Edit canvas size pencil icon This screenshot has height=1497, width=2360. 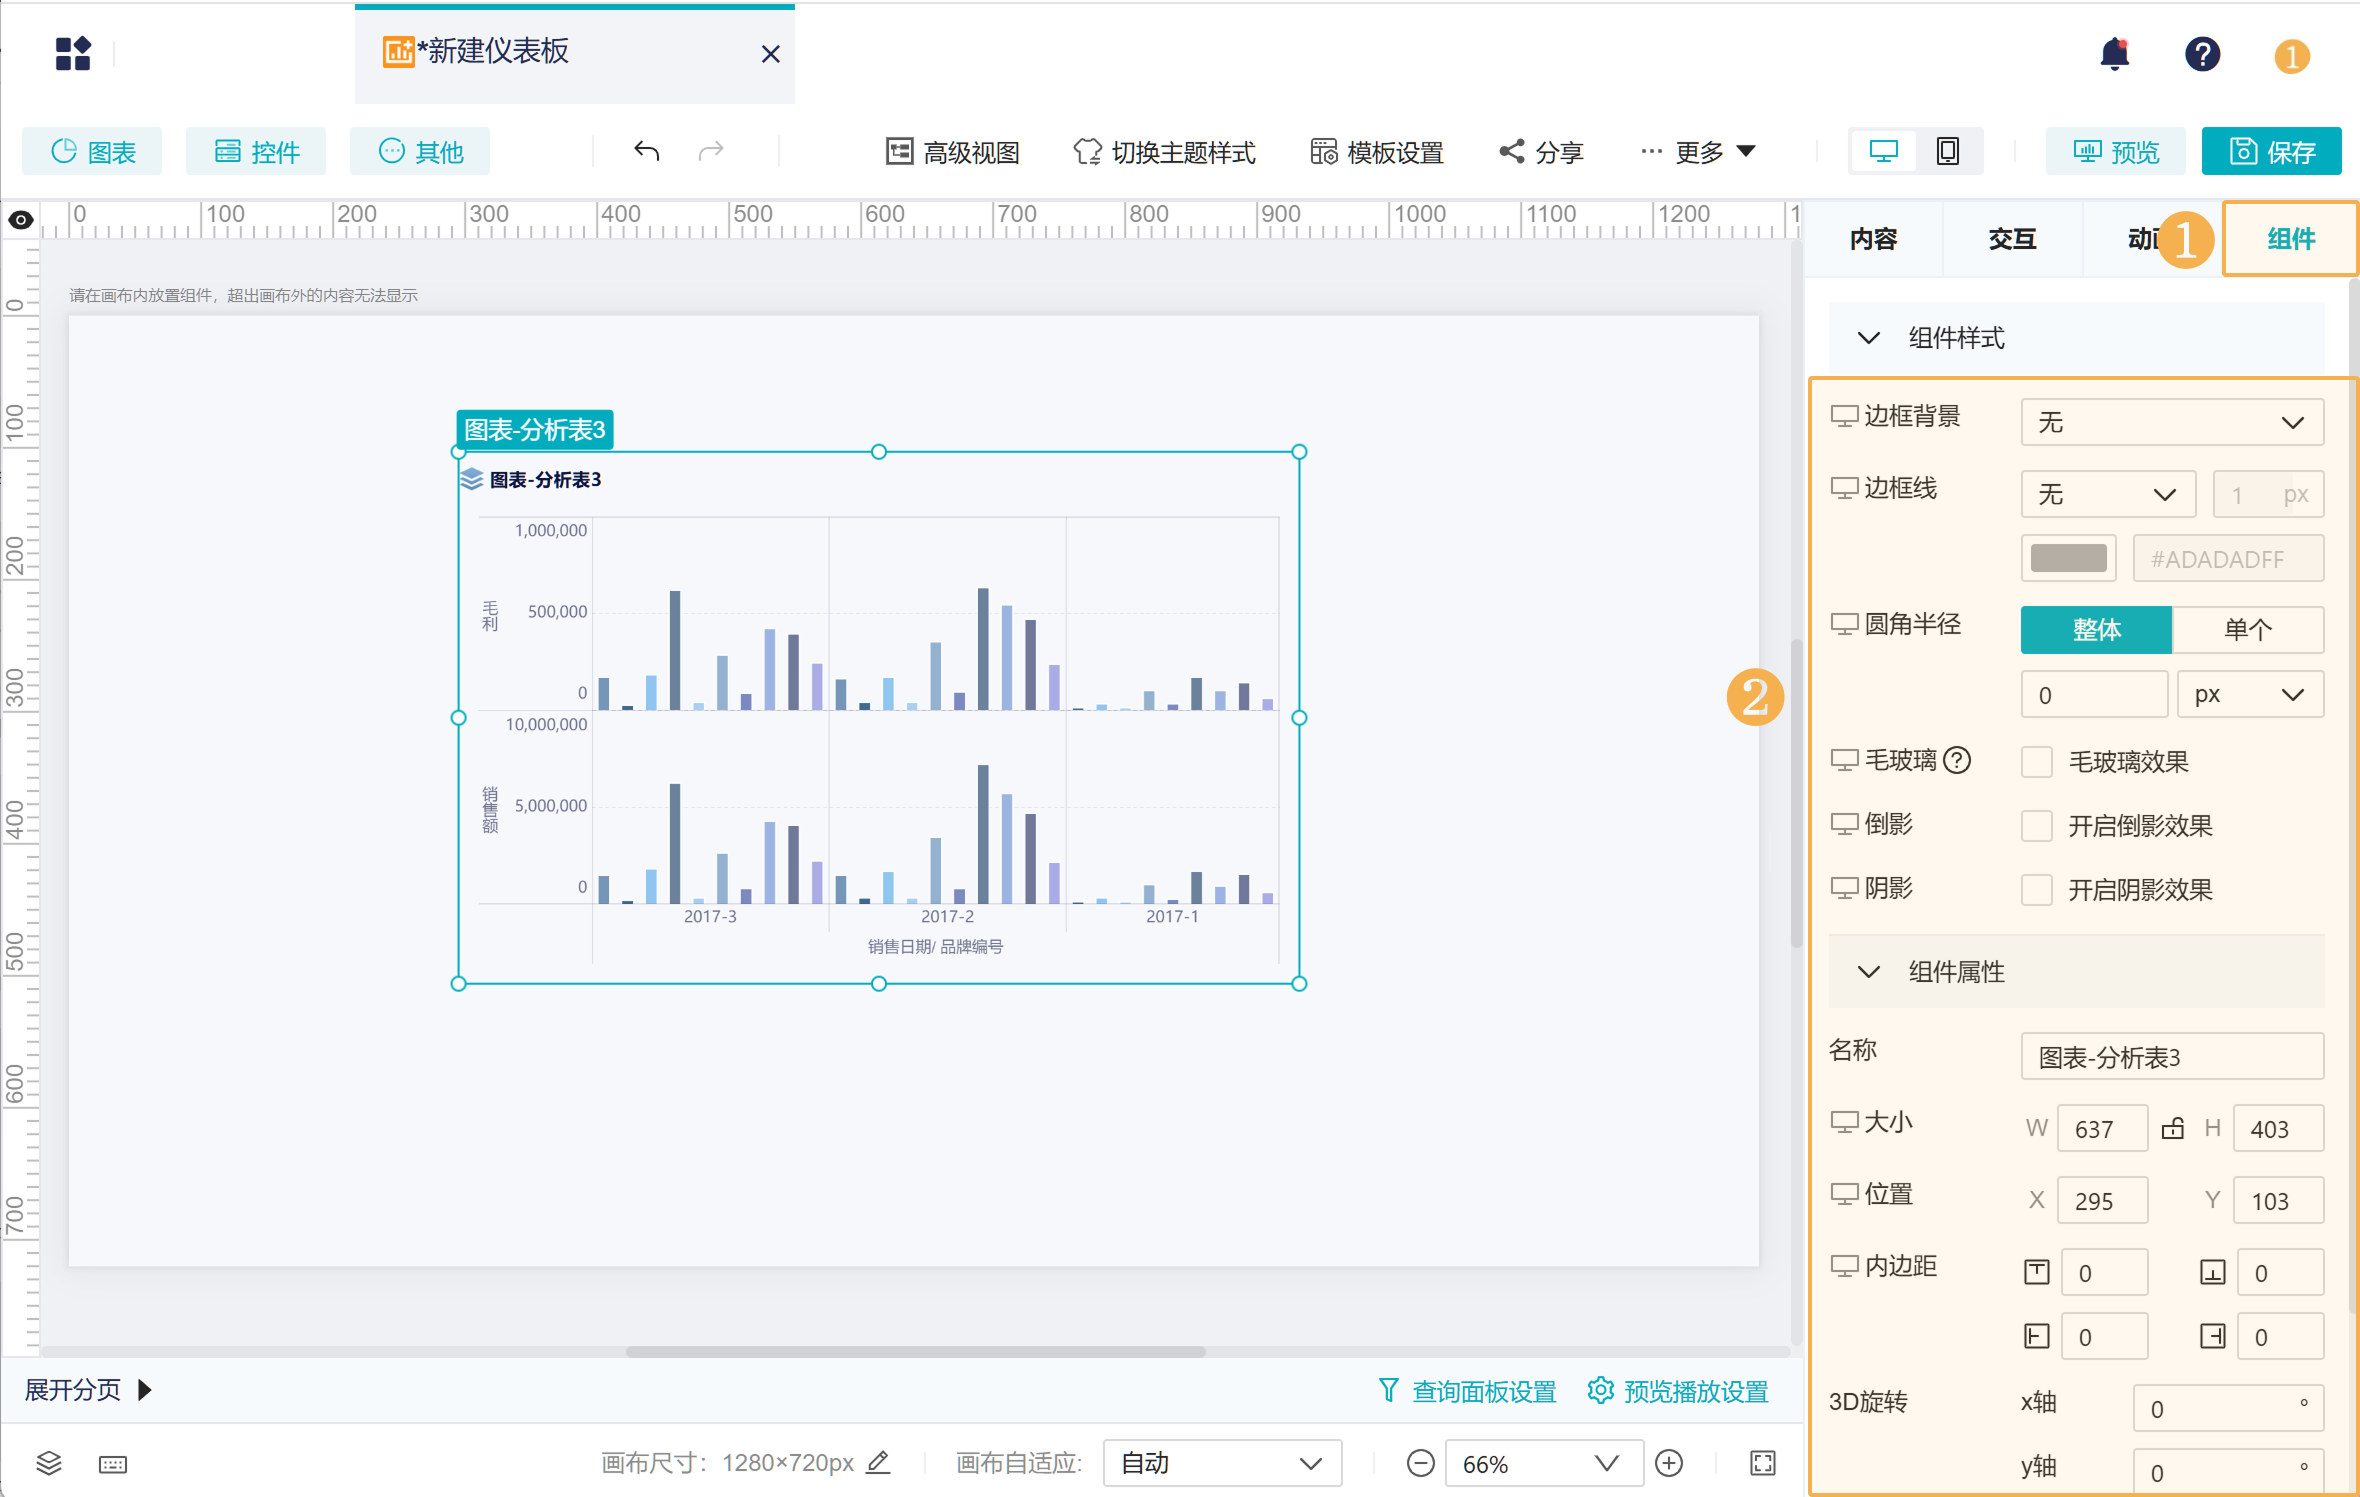pos(878,1462)
